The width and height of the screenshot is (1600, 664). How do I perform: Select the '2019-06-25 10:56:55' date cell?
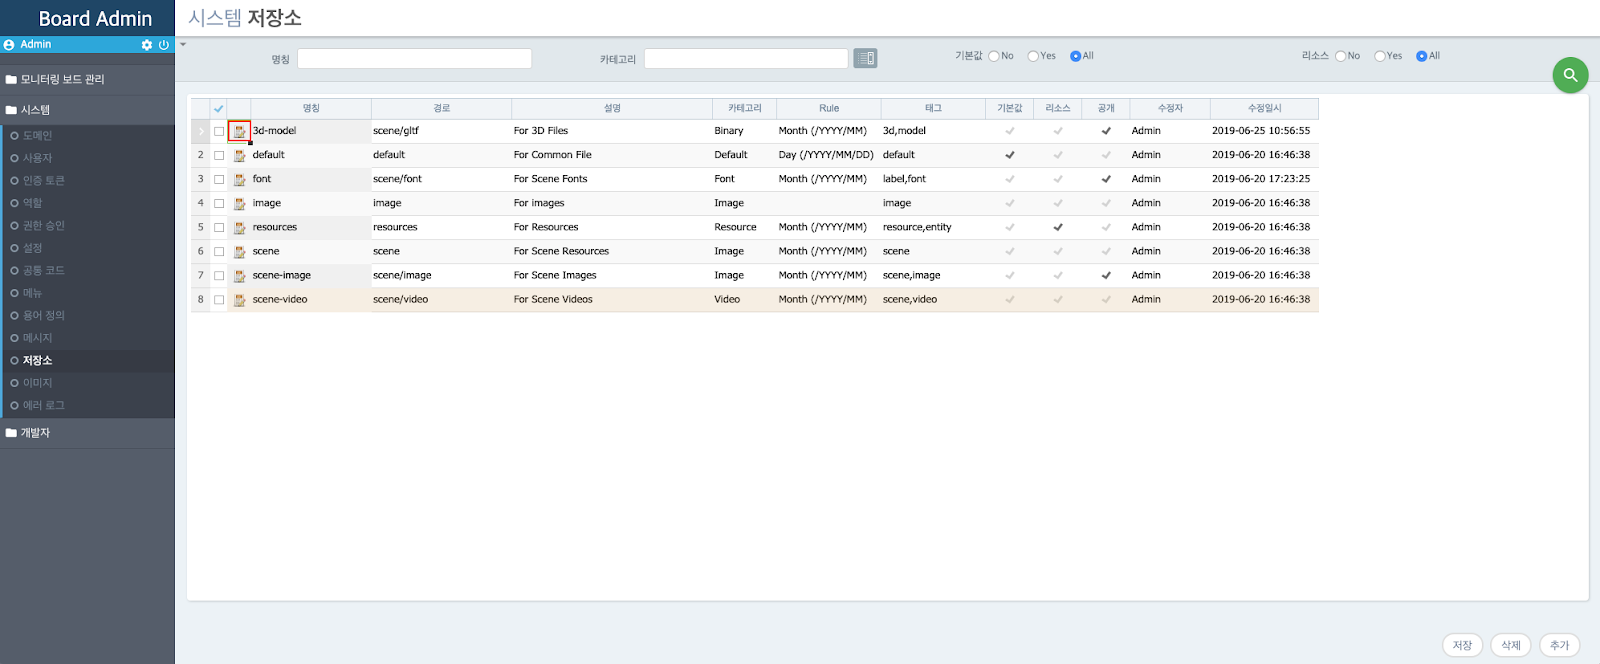click(1264, 131)
